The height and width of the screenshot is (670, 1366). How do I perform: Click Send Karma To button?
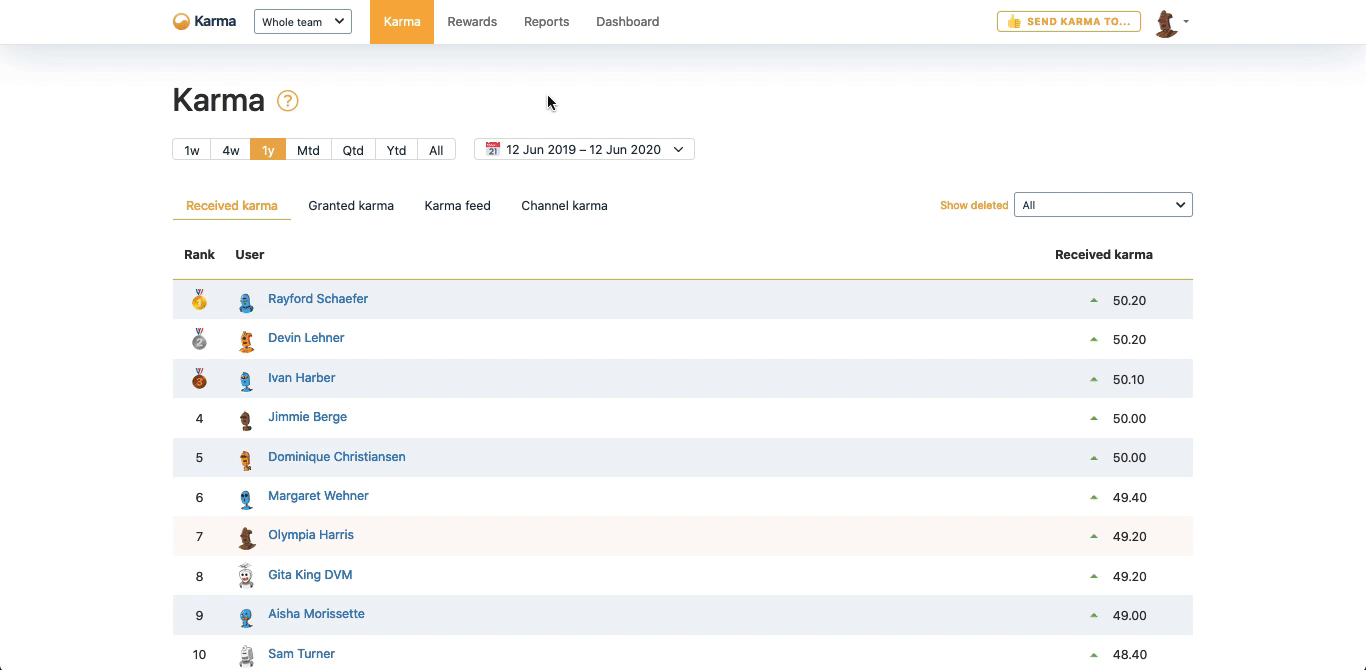point(1069,21)
